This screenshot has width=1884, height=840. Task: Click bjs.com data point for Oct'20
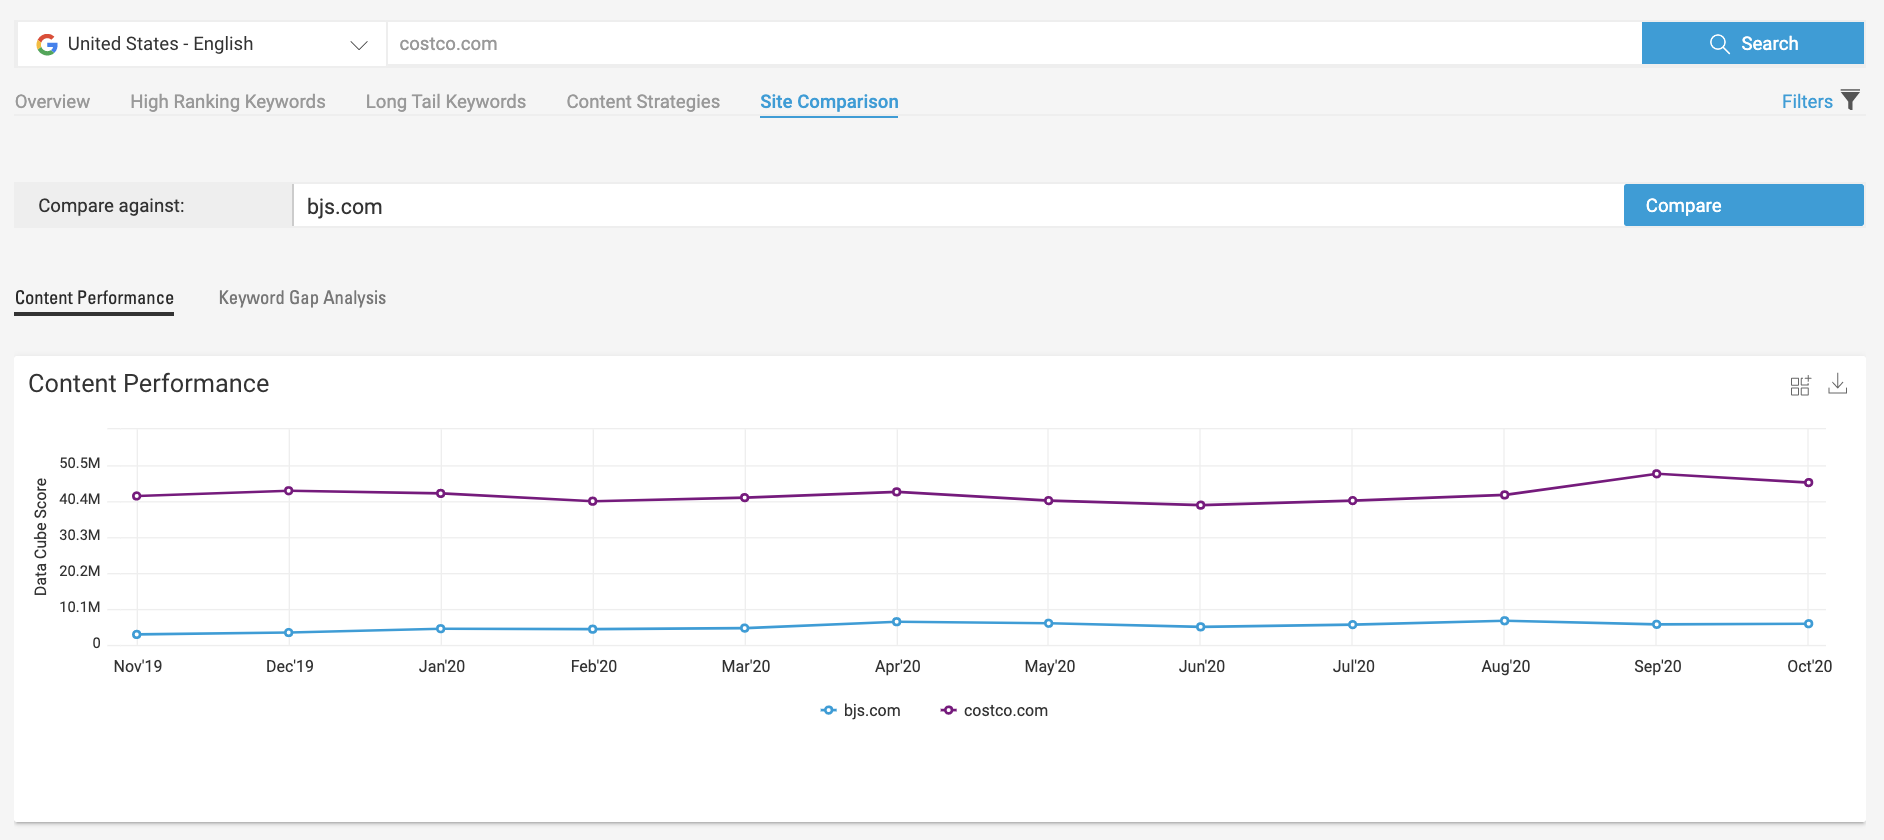point(1809,624)
